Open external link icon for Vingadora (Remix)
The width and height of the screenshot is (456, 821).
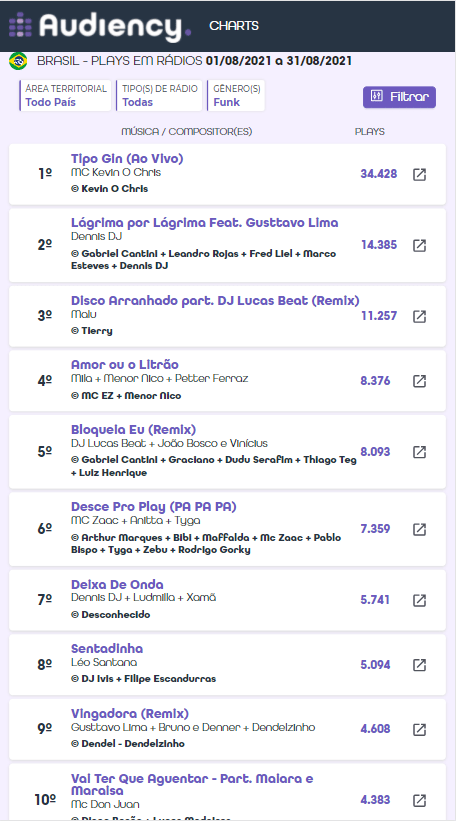point(419,729)
